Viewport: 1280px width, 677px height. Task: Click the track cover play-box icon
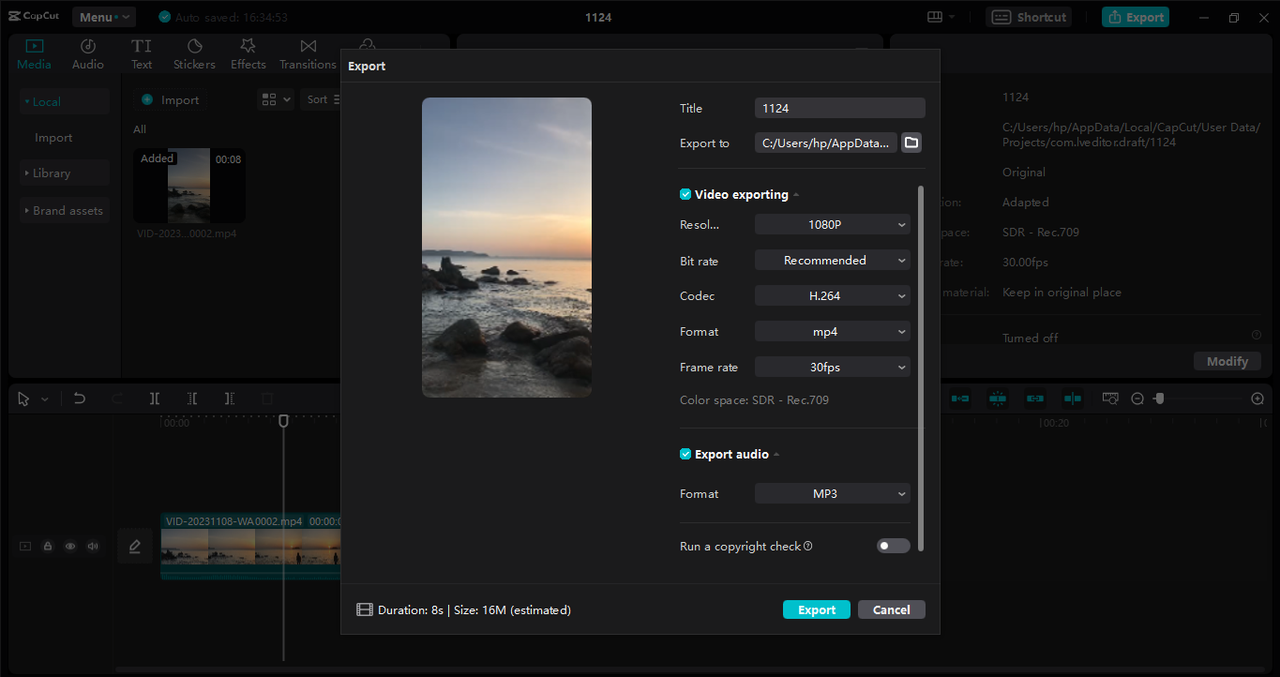pyautogui.click(x=25, y=546)
